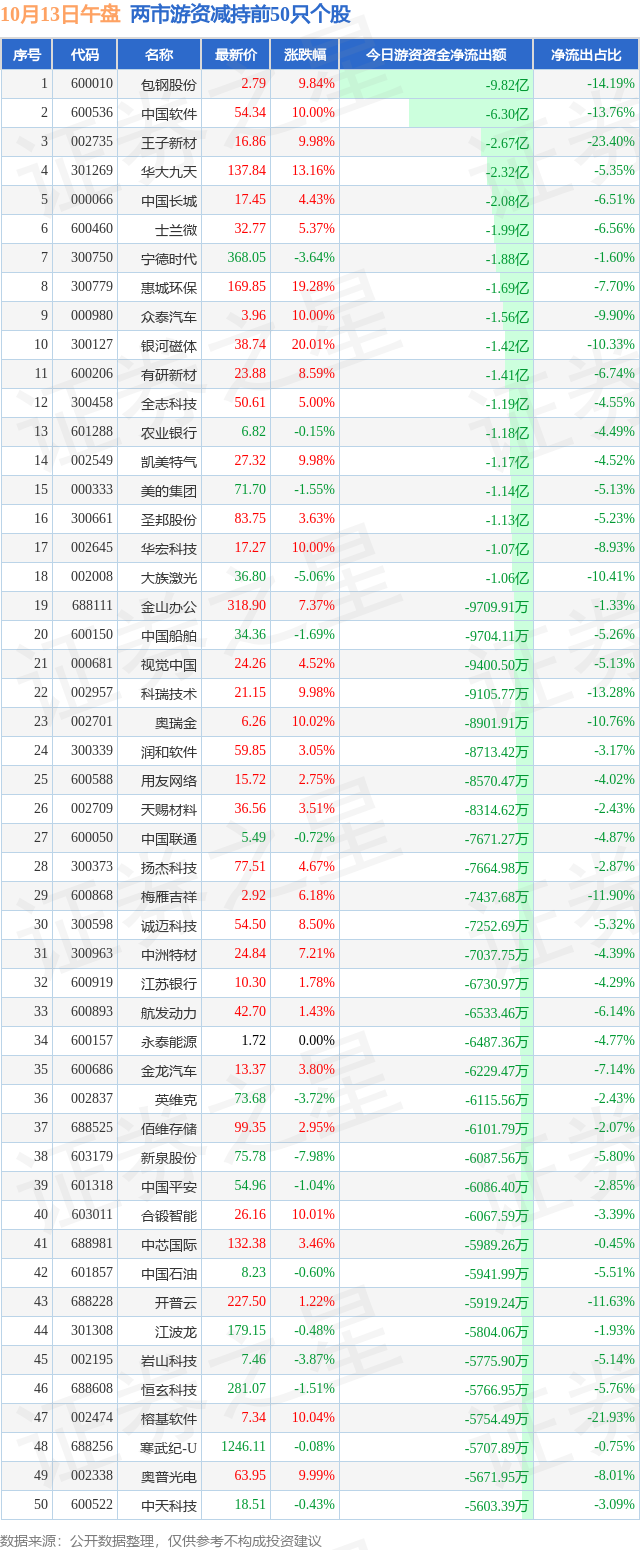The image size is (640, 1550).
Task: Click stock name 圣邦股份
Action: 169,519
